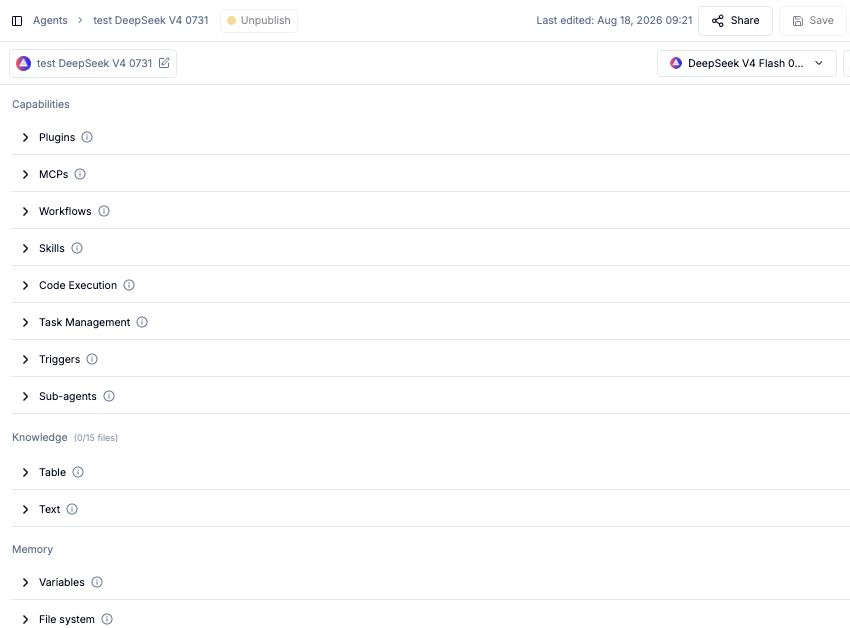Click the info icon next to Variables
This screenshot has height=628, width=850.
96,582
